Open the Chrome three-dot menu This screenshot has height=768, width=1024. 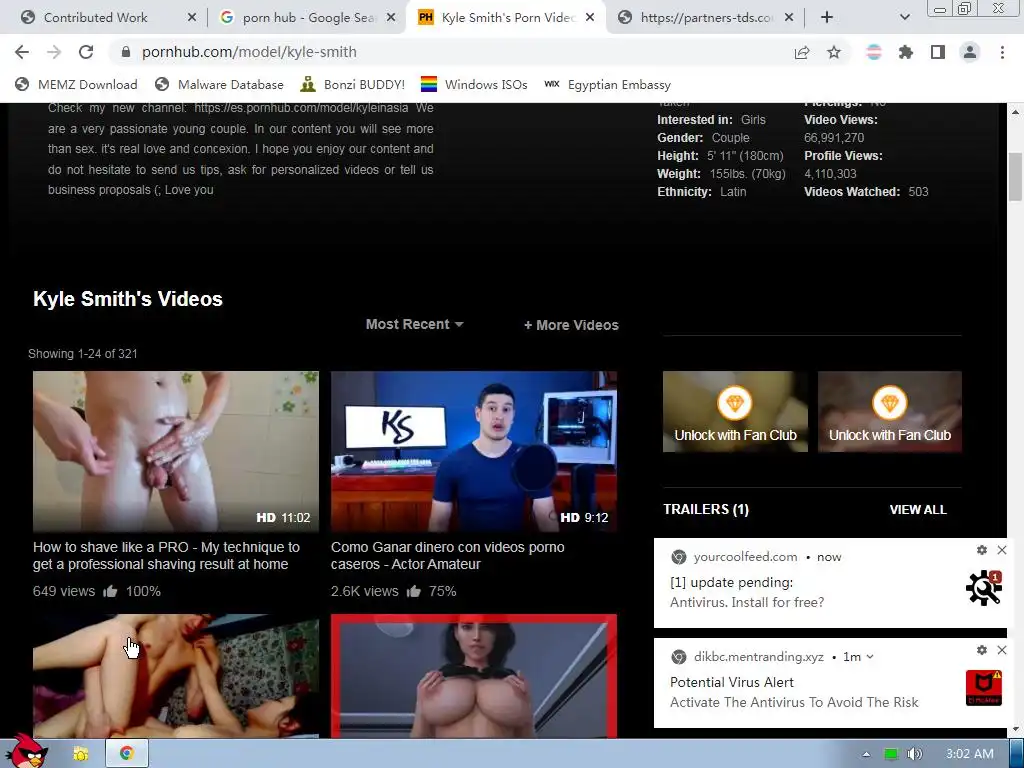pyautogui.click(x=1002, y=52)
